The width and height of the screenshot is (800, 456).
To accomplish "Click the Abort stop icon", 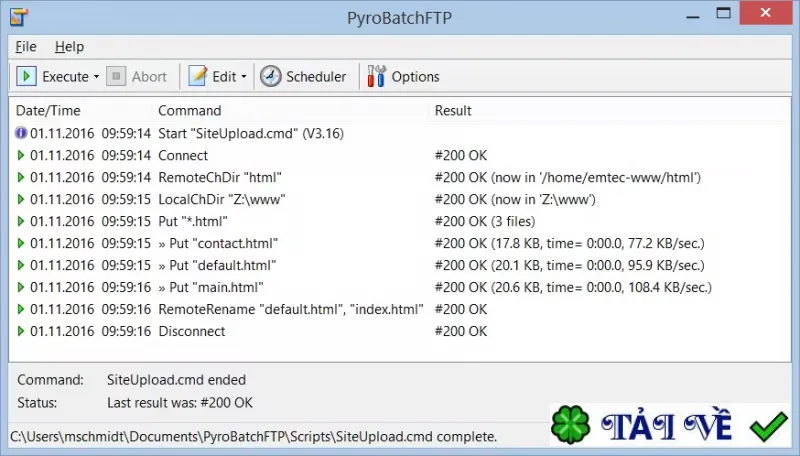I will [x=116, y=77].
